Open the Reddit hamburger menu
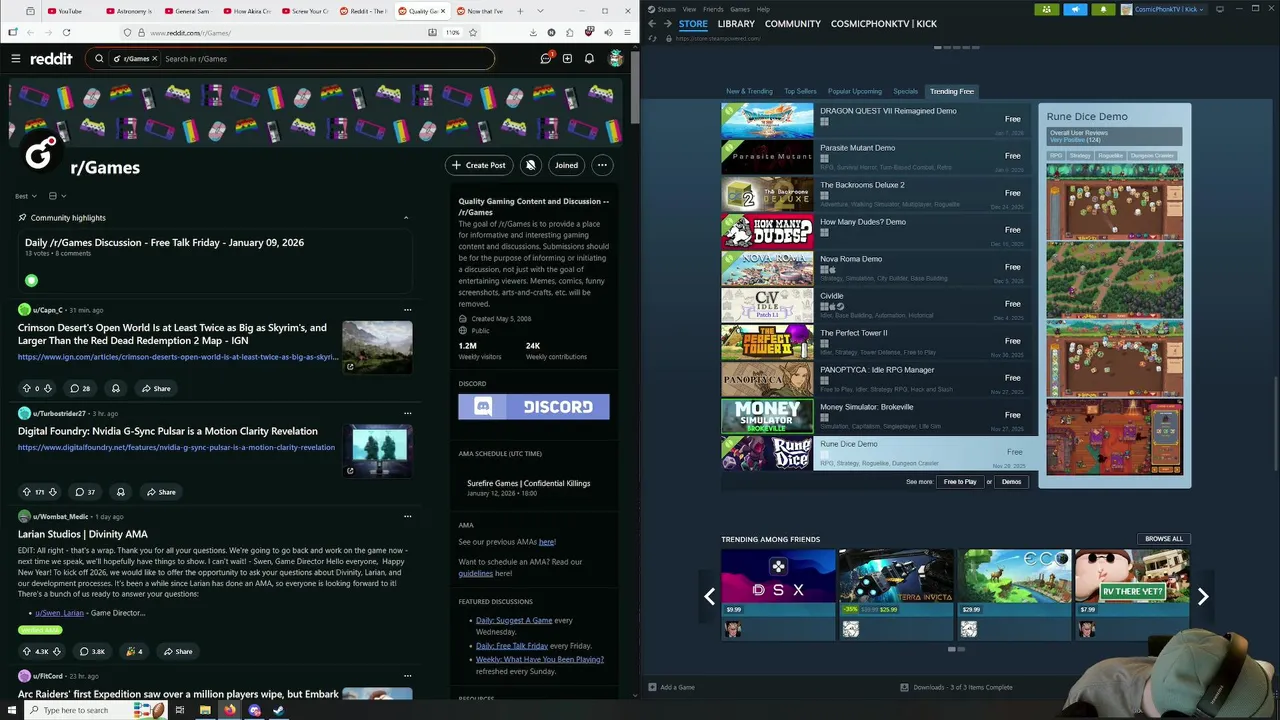The image size is (1280, 720). pyautogui.click(x=15, y=59)
